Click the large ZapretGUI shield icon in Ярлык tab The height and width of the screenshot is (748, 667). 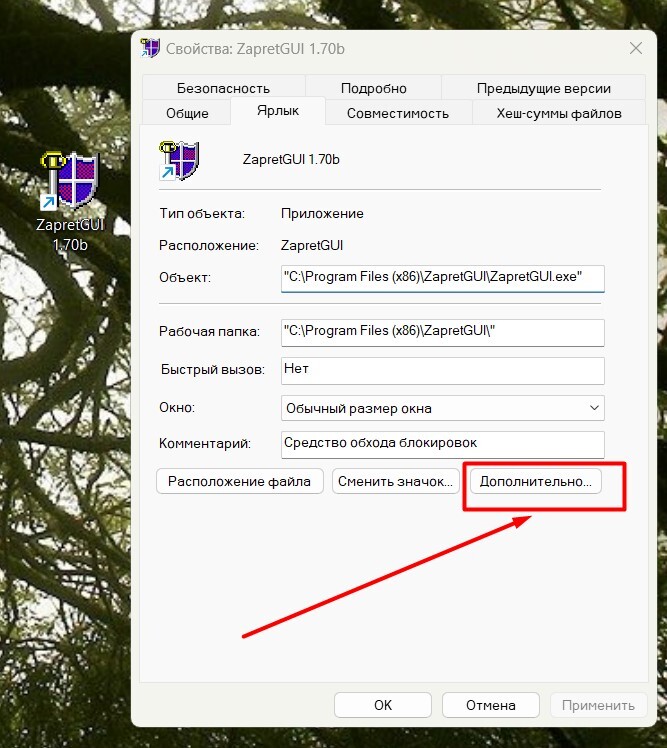[179, 161]
